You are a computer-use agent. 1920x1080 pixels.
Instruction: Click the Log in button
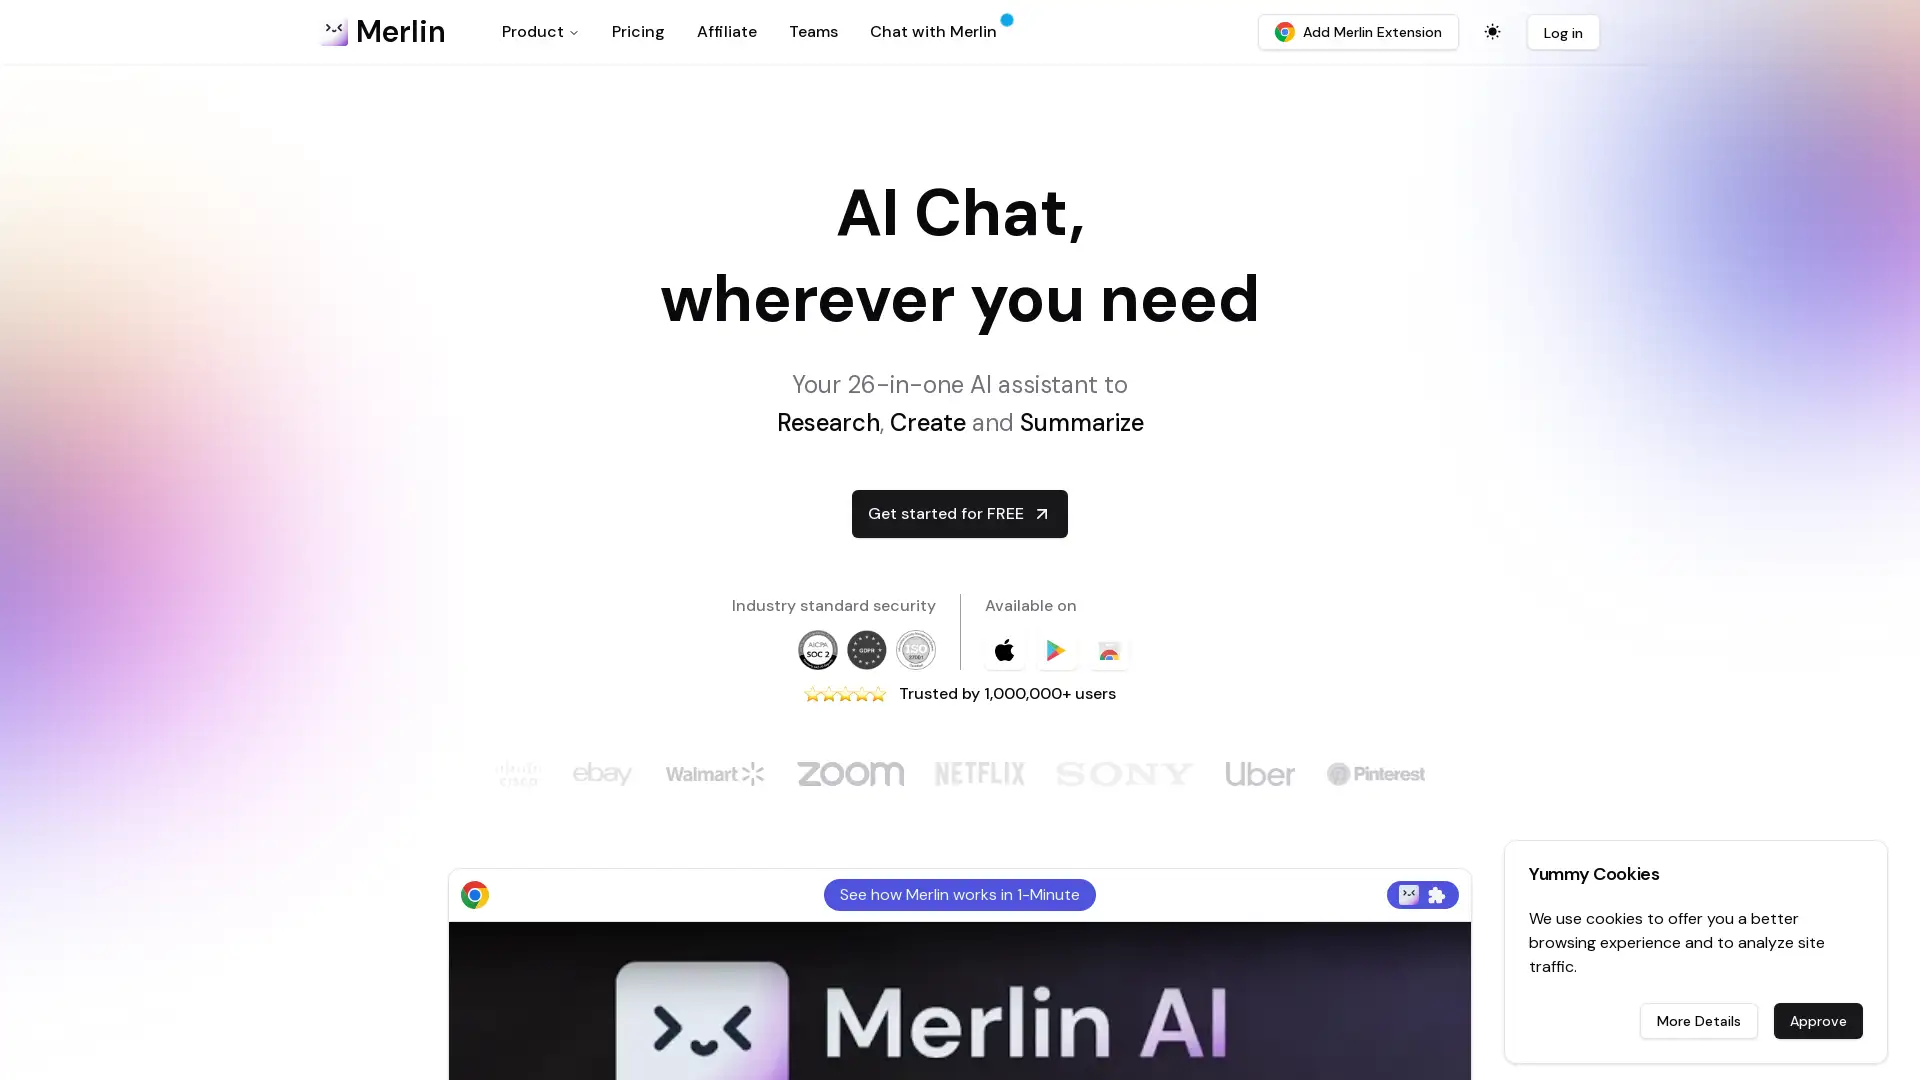click(1563, 32)
